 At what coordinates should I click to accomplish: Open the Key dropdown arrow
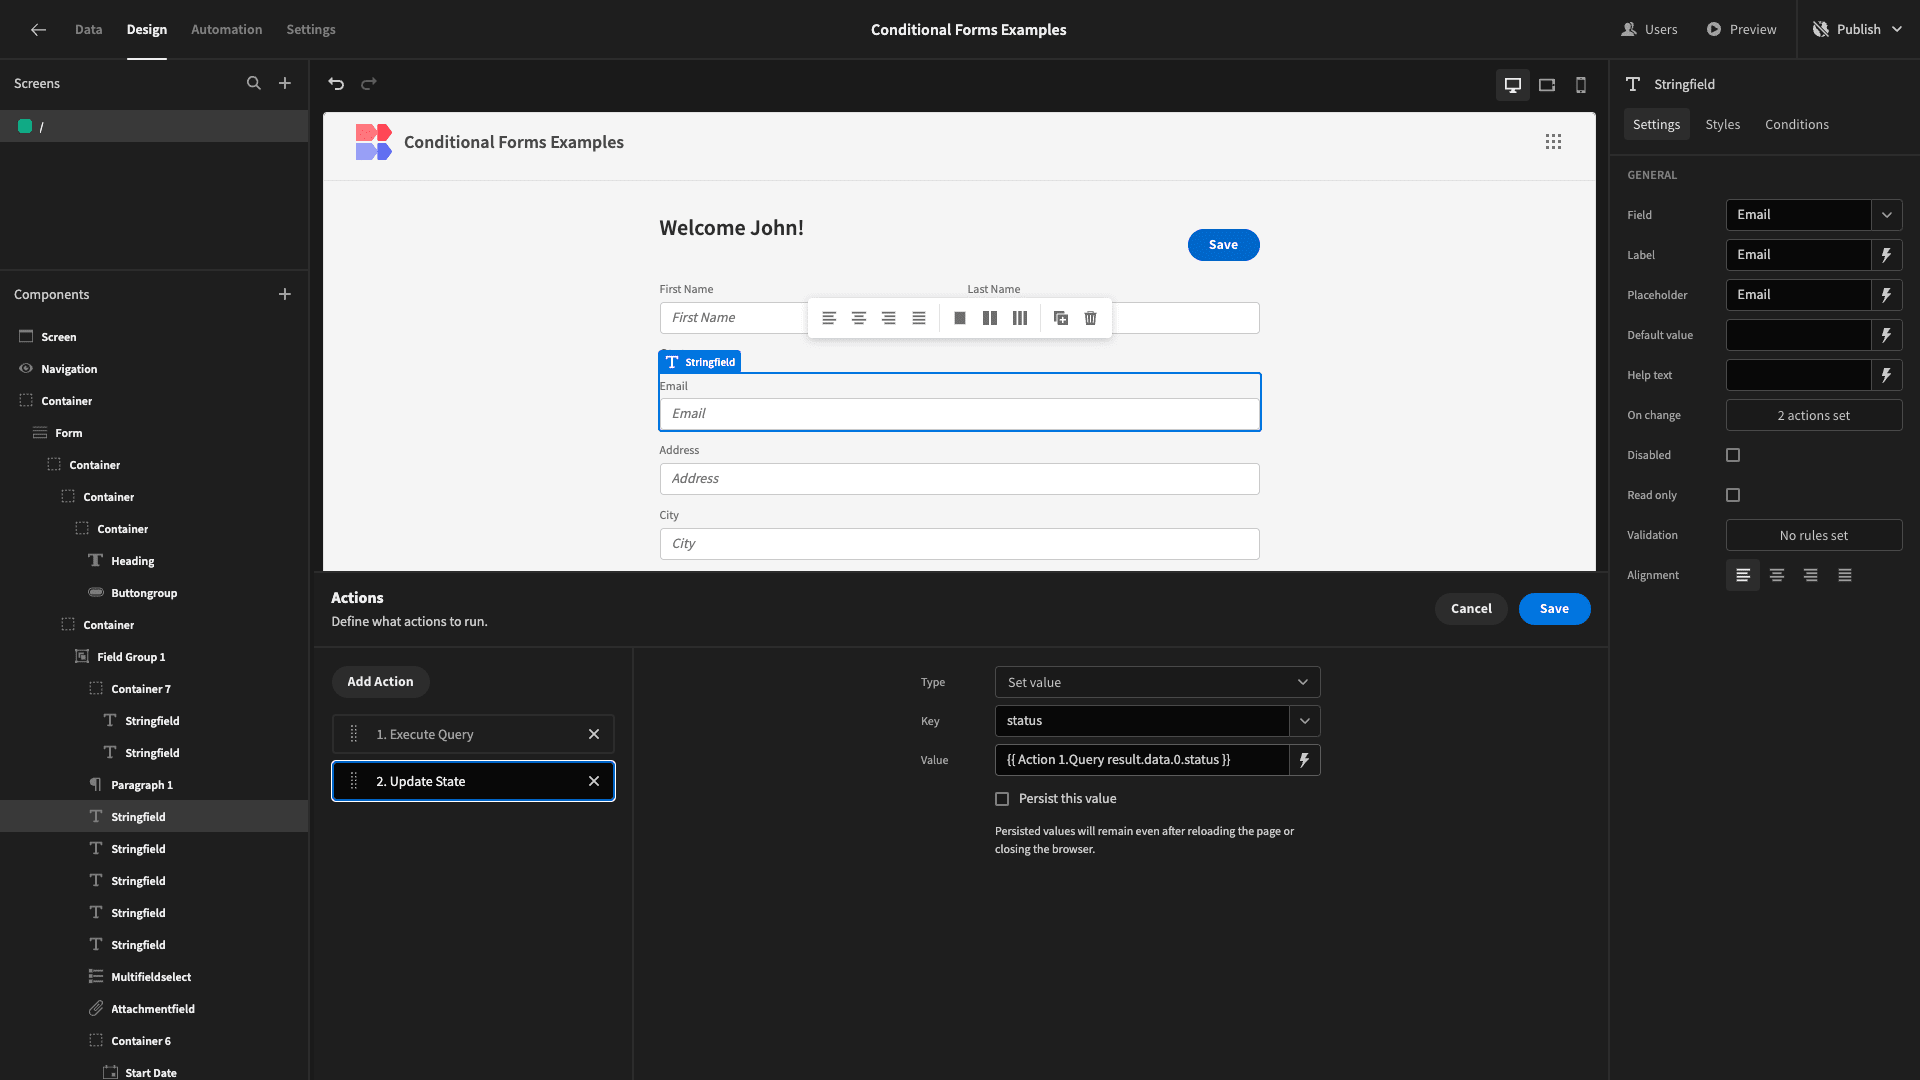(x=1305, y=721)
